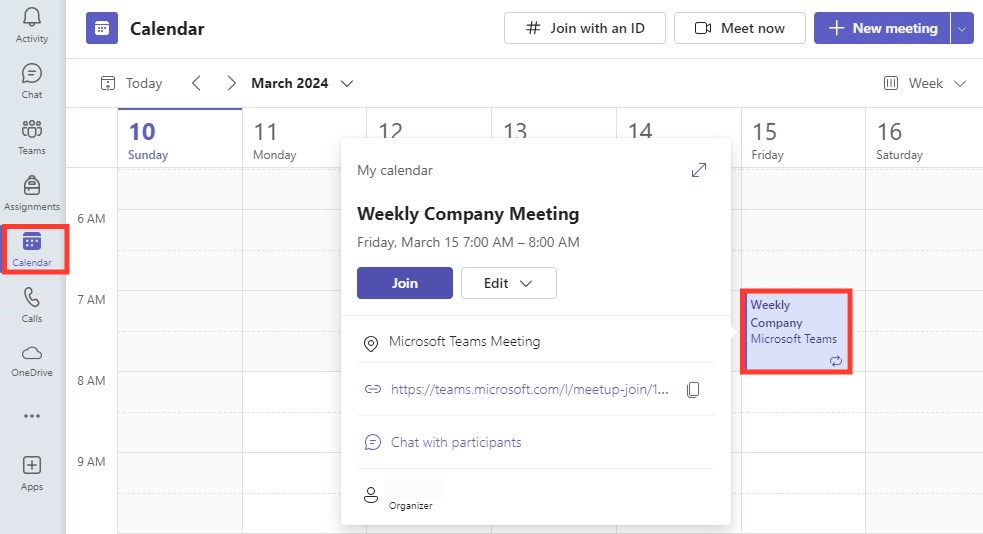Open the Week view dropdown

point(925,83)
